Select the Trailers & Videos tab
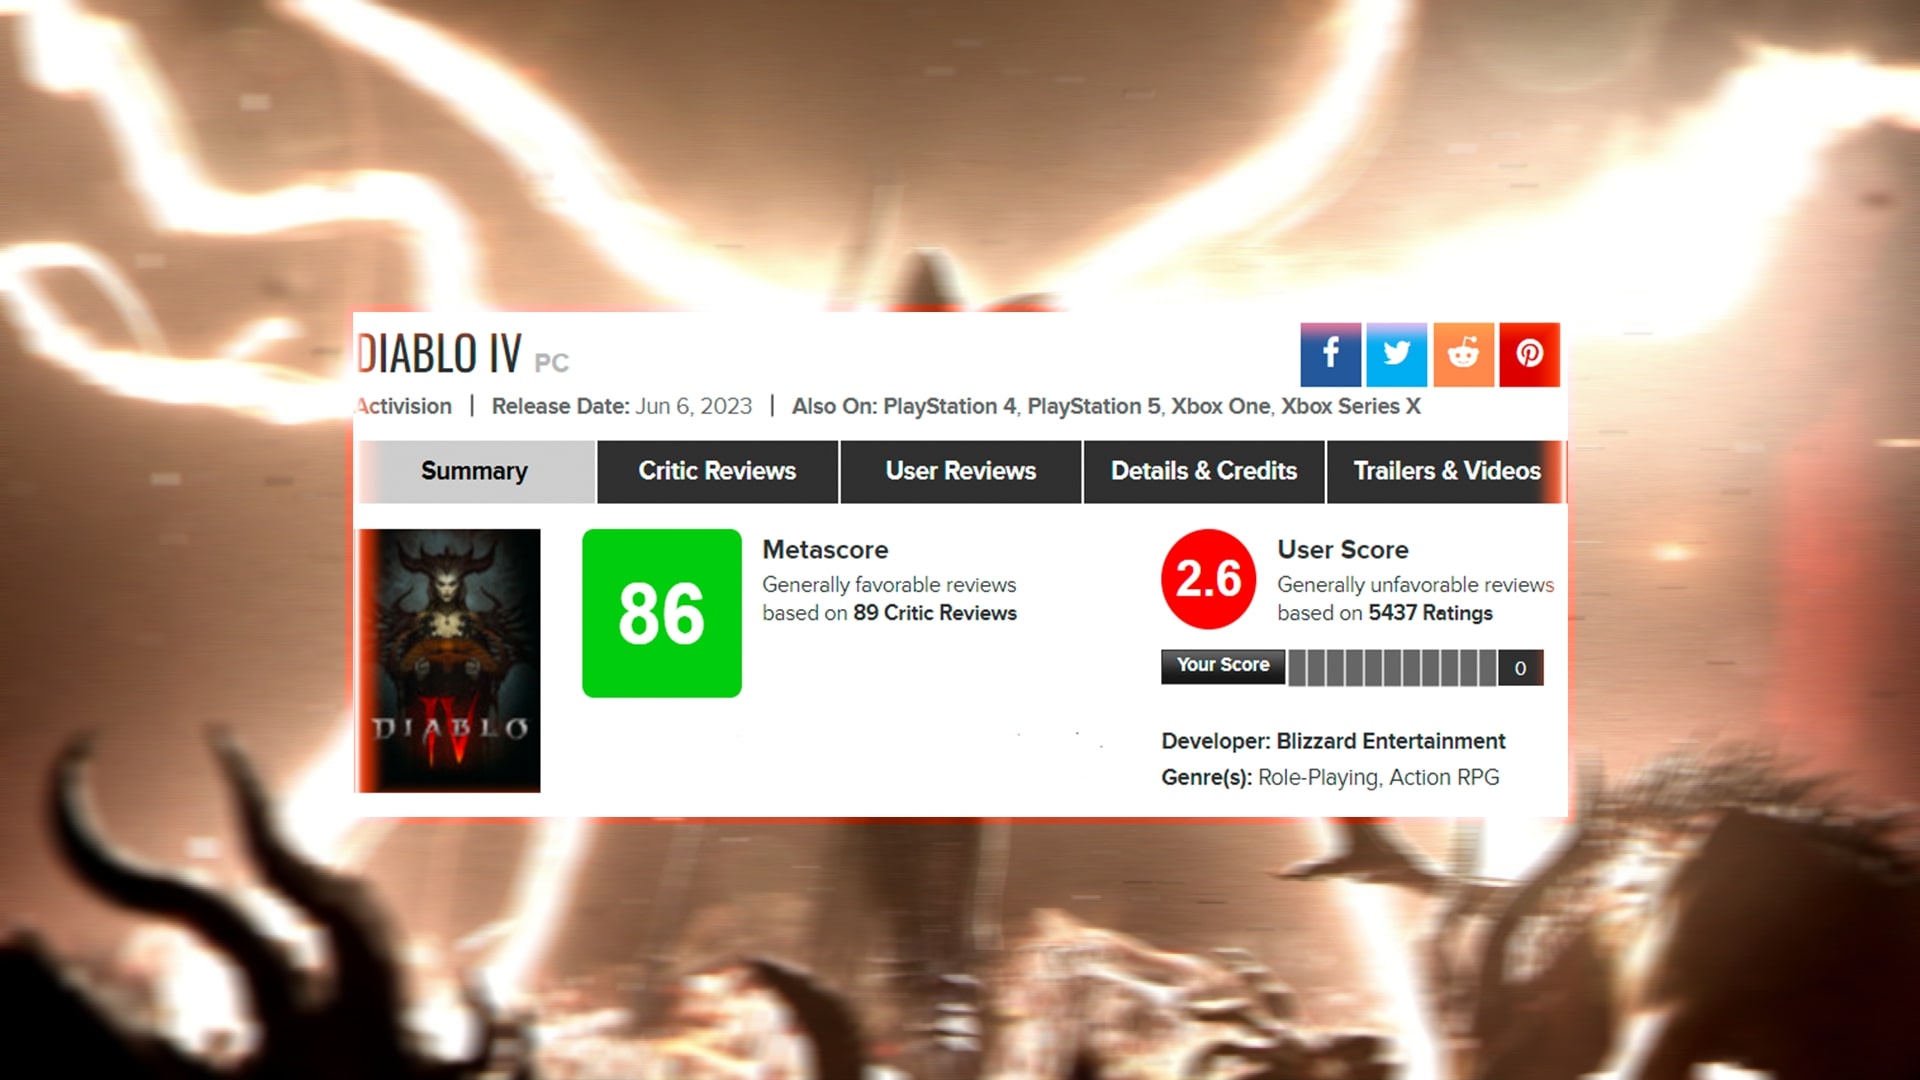Viewport: 1920px width, 1080px height. point(1447,471)
